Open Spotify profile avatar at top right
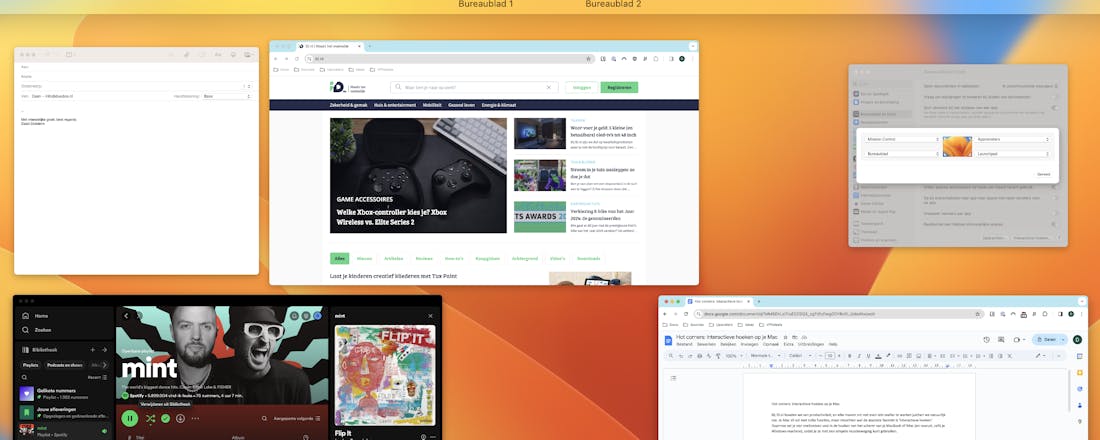Image resolution: width=1100 pixels, height=440 pixels. click(318, 316)
